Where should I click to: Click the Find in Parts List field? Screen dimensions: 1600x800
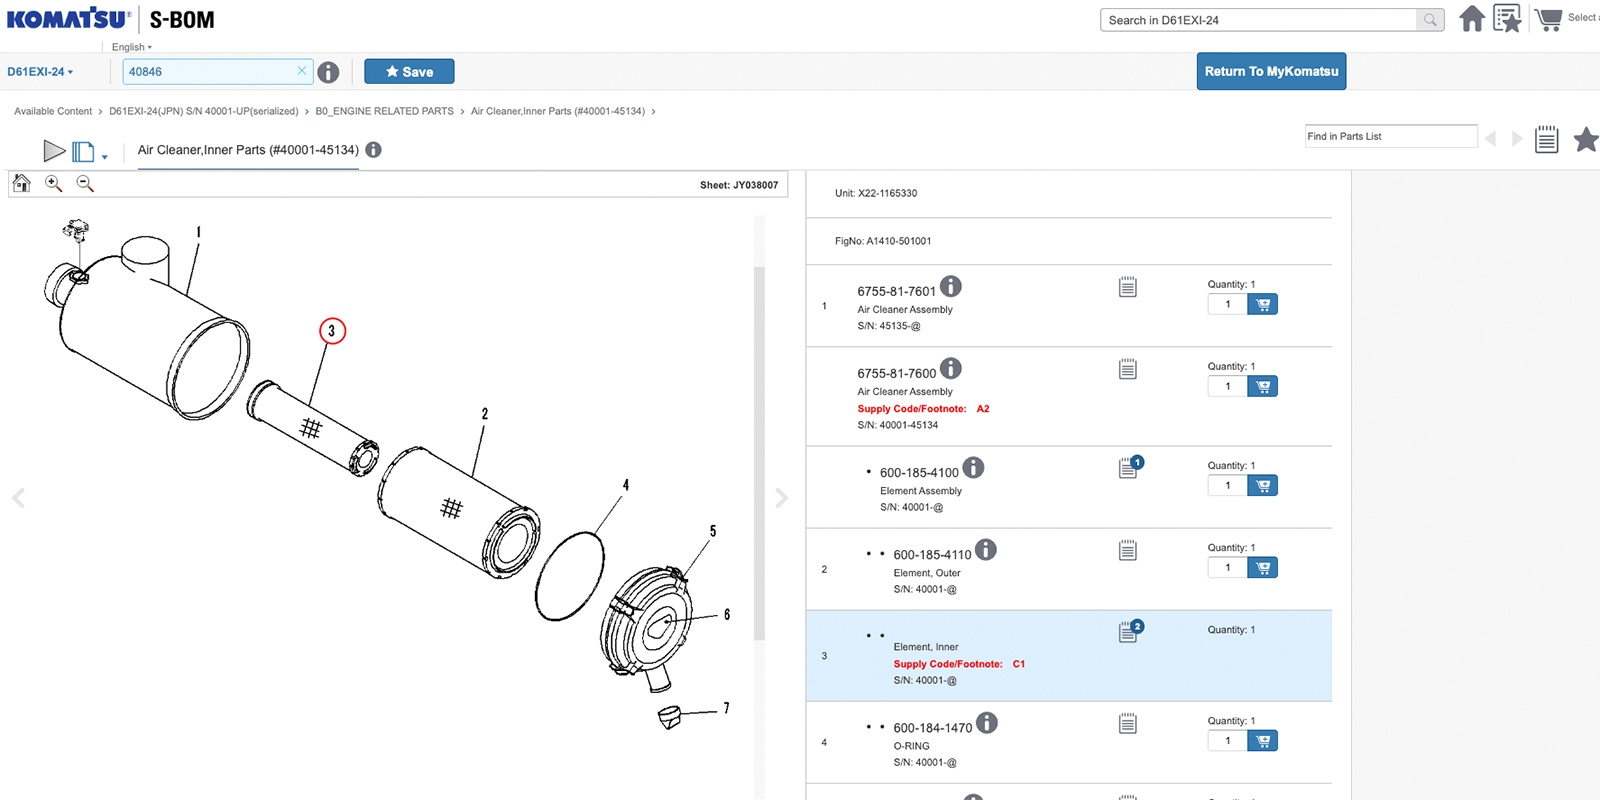(1390, 136)
